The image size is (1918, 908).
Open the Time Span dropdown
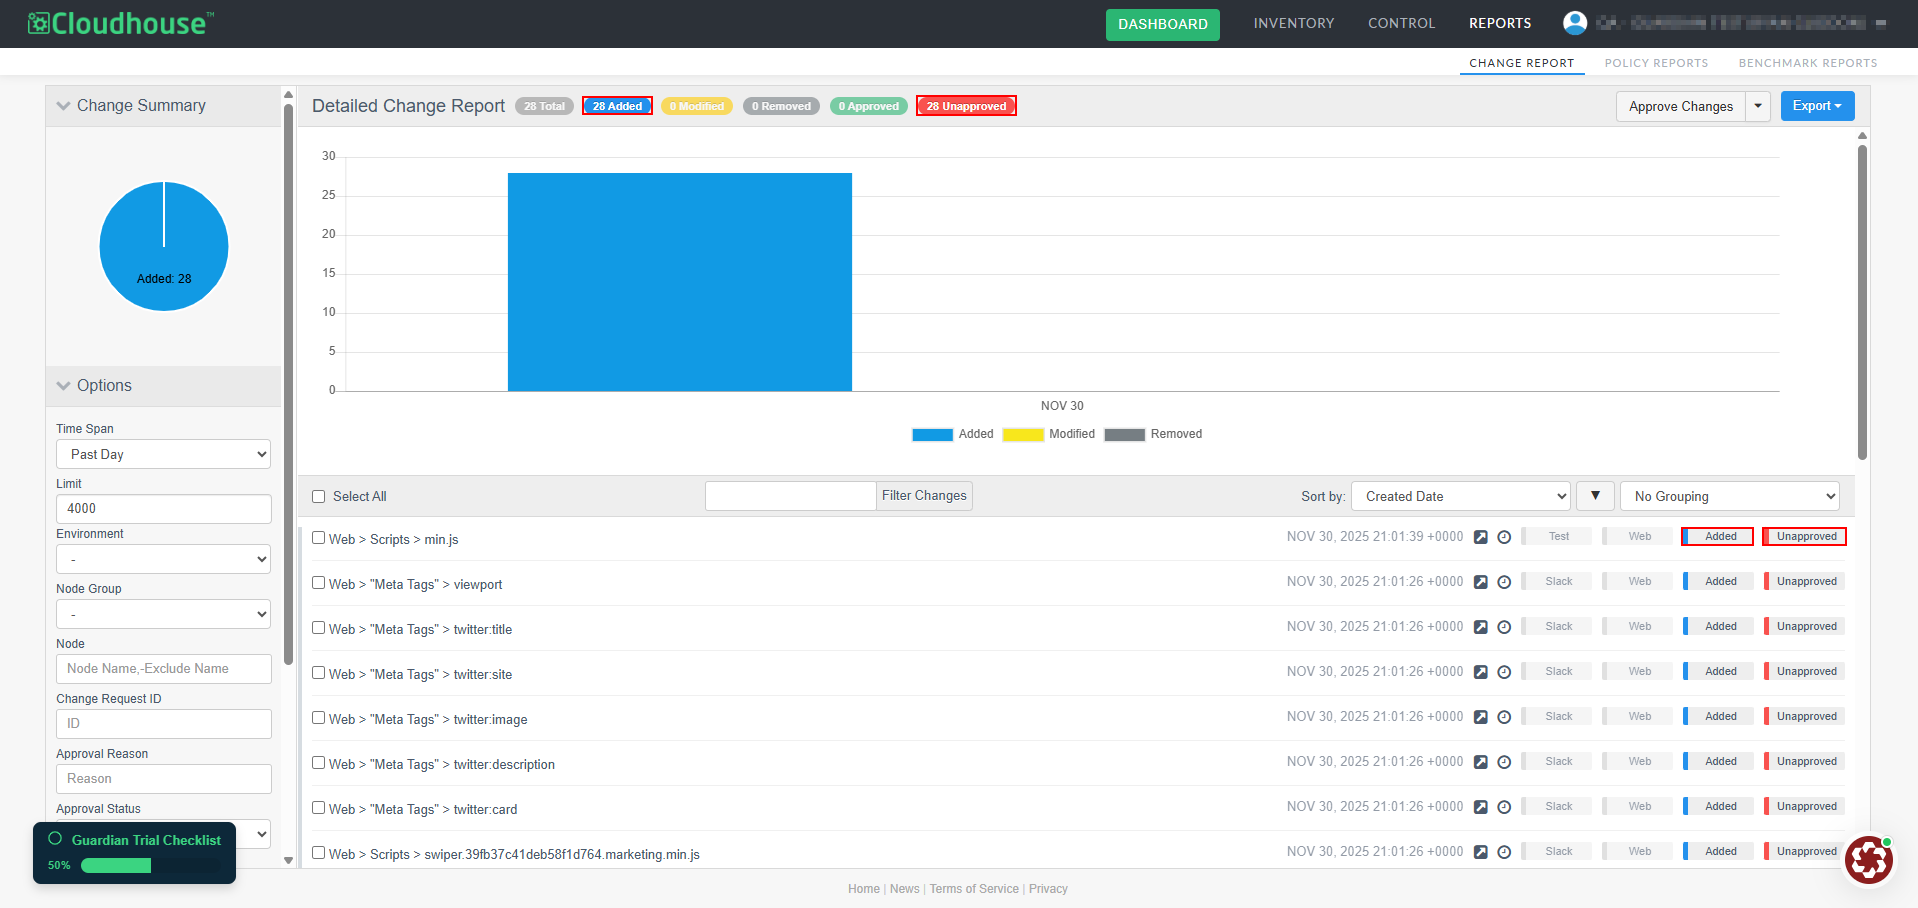pyautogui.click(x=163, y=454)
